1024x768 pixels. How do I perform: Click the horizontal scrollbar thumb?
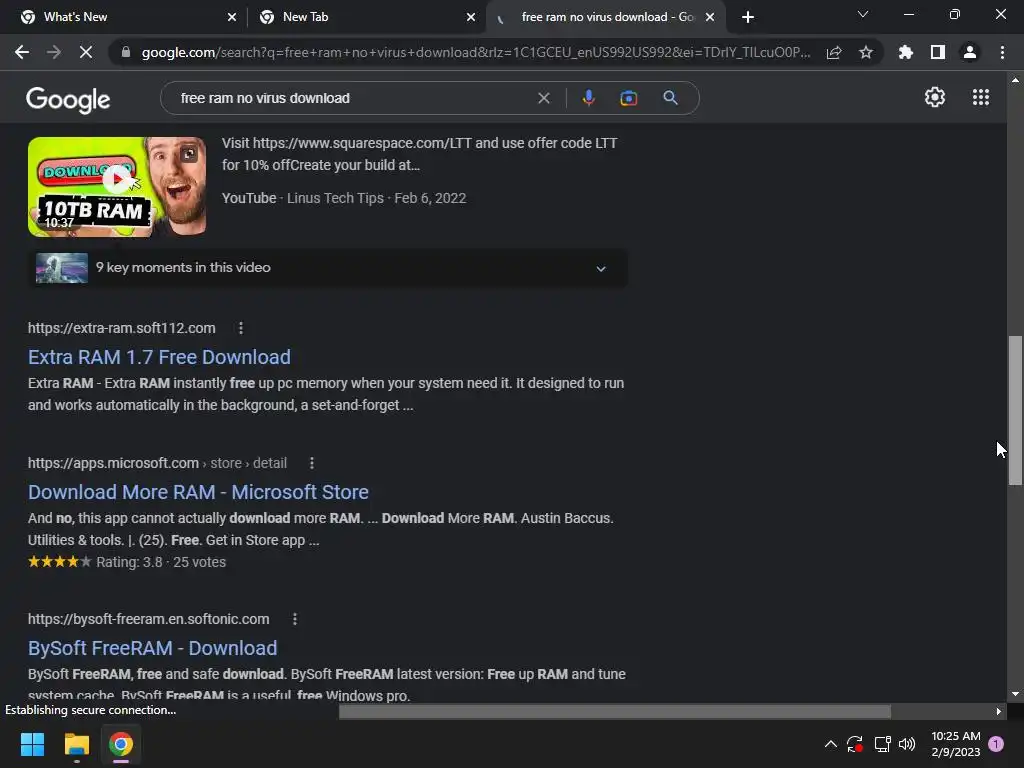615,711
